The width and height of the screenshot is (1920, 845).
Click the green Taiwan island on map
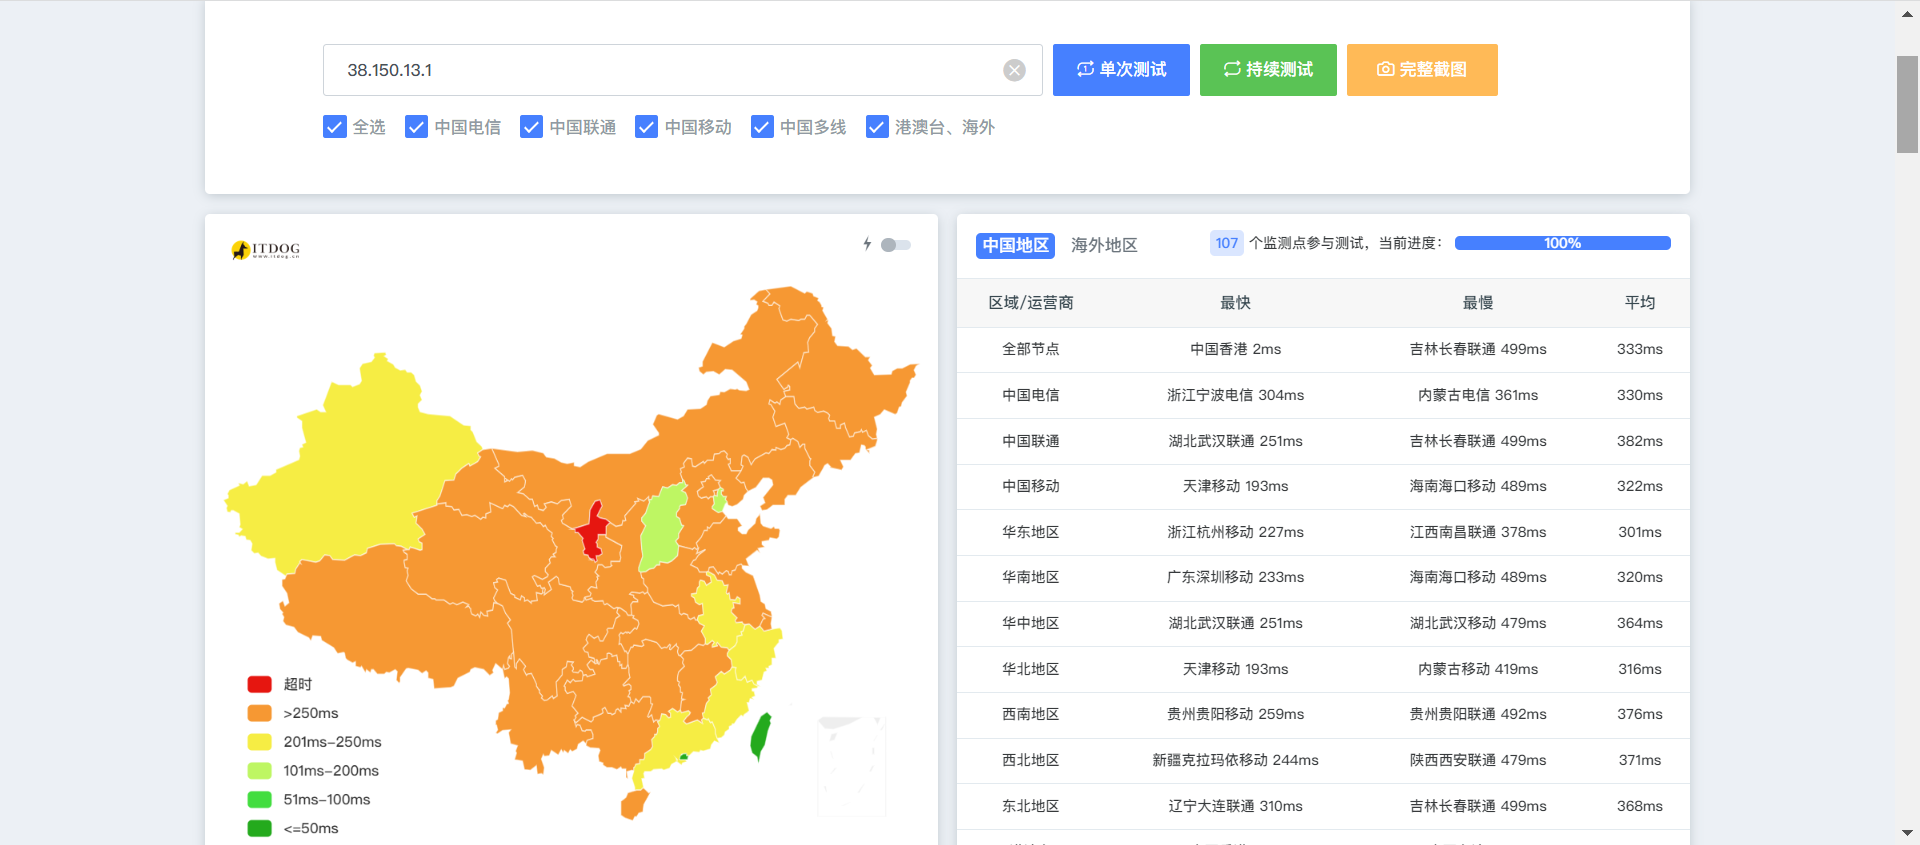click(761, 737)
